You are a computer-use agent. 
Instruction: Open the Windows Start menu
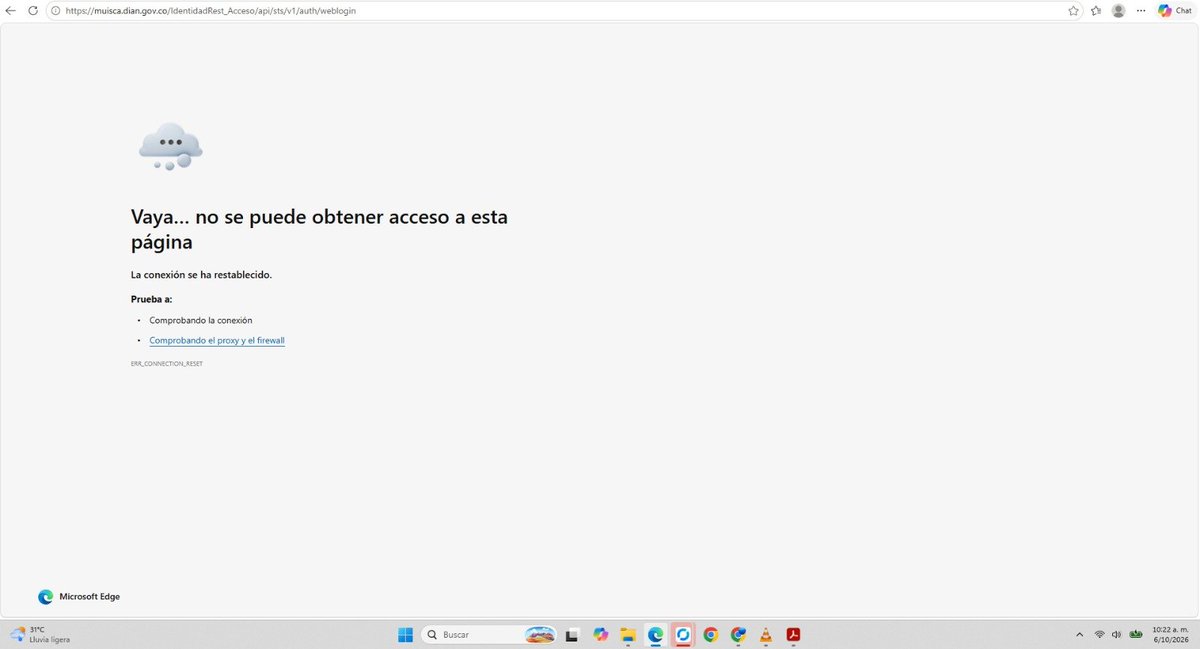[405, 635]
